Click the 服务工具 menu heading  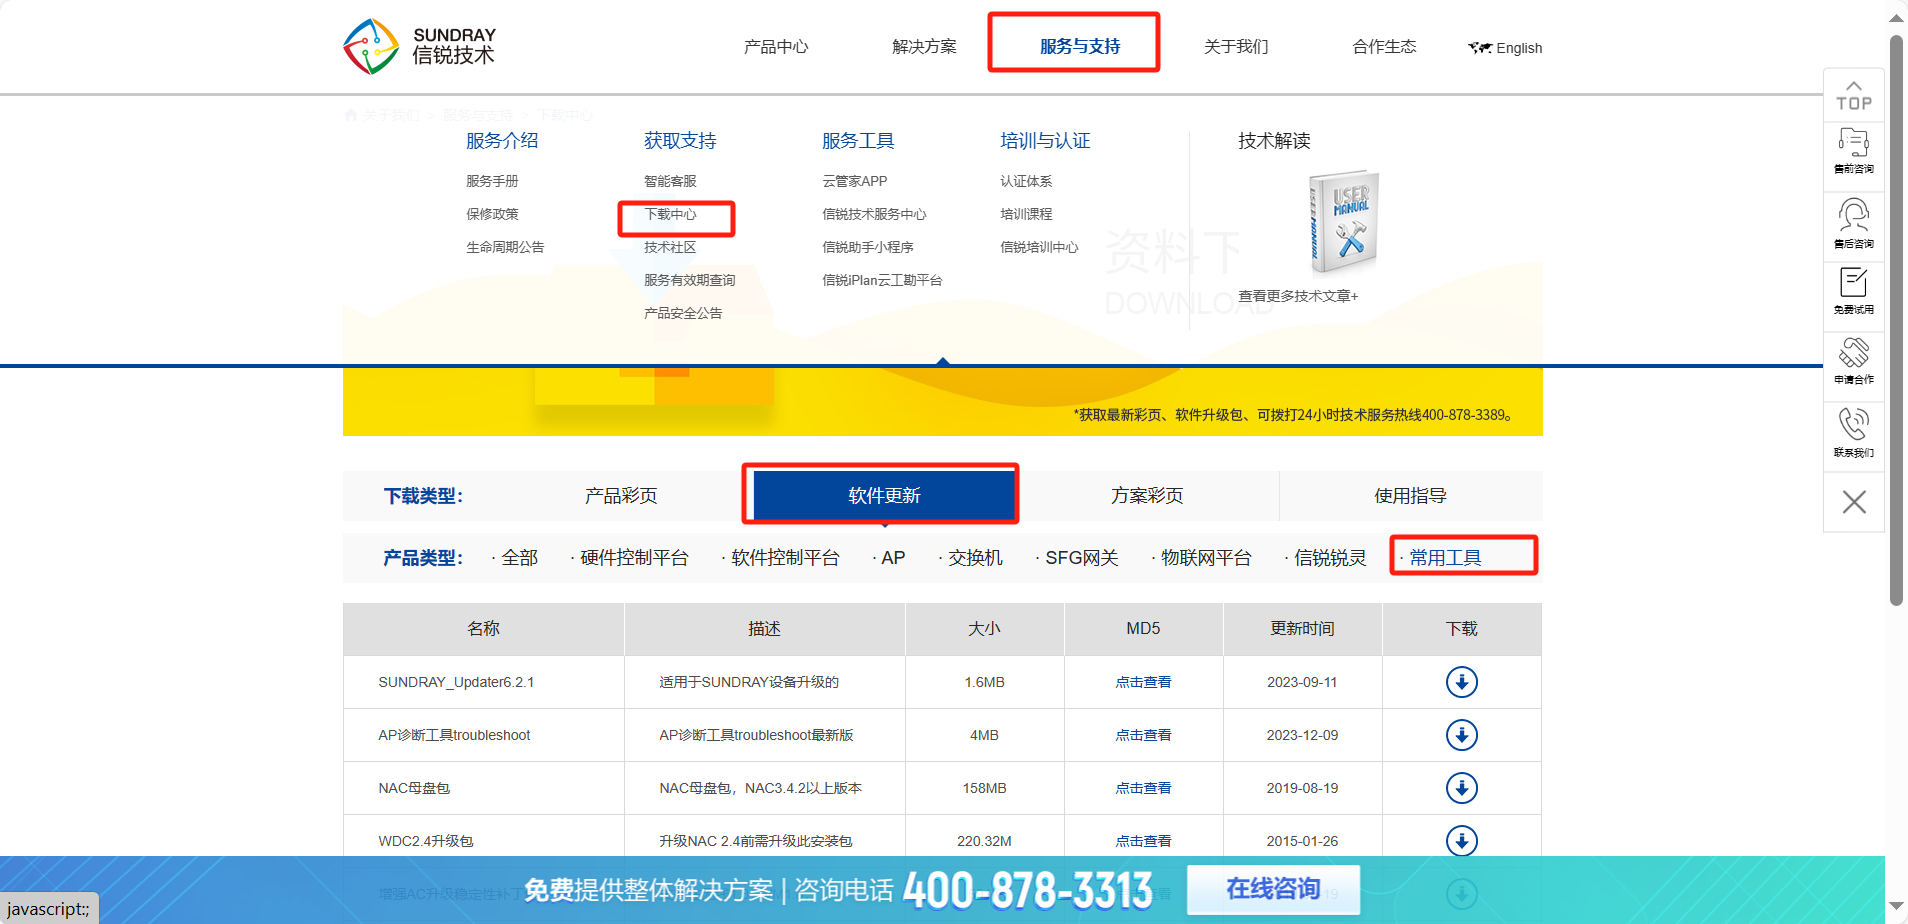[858, 141]
